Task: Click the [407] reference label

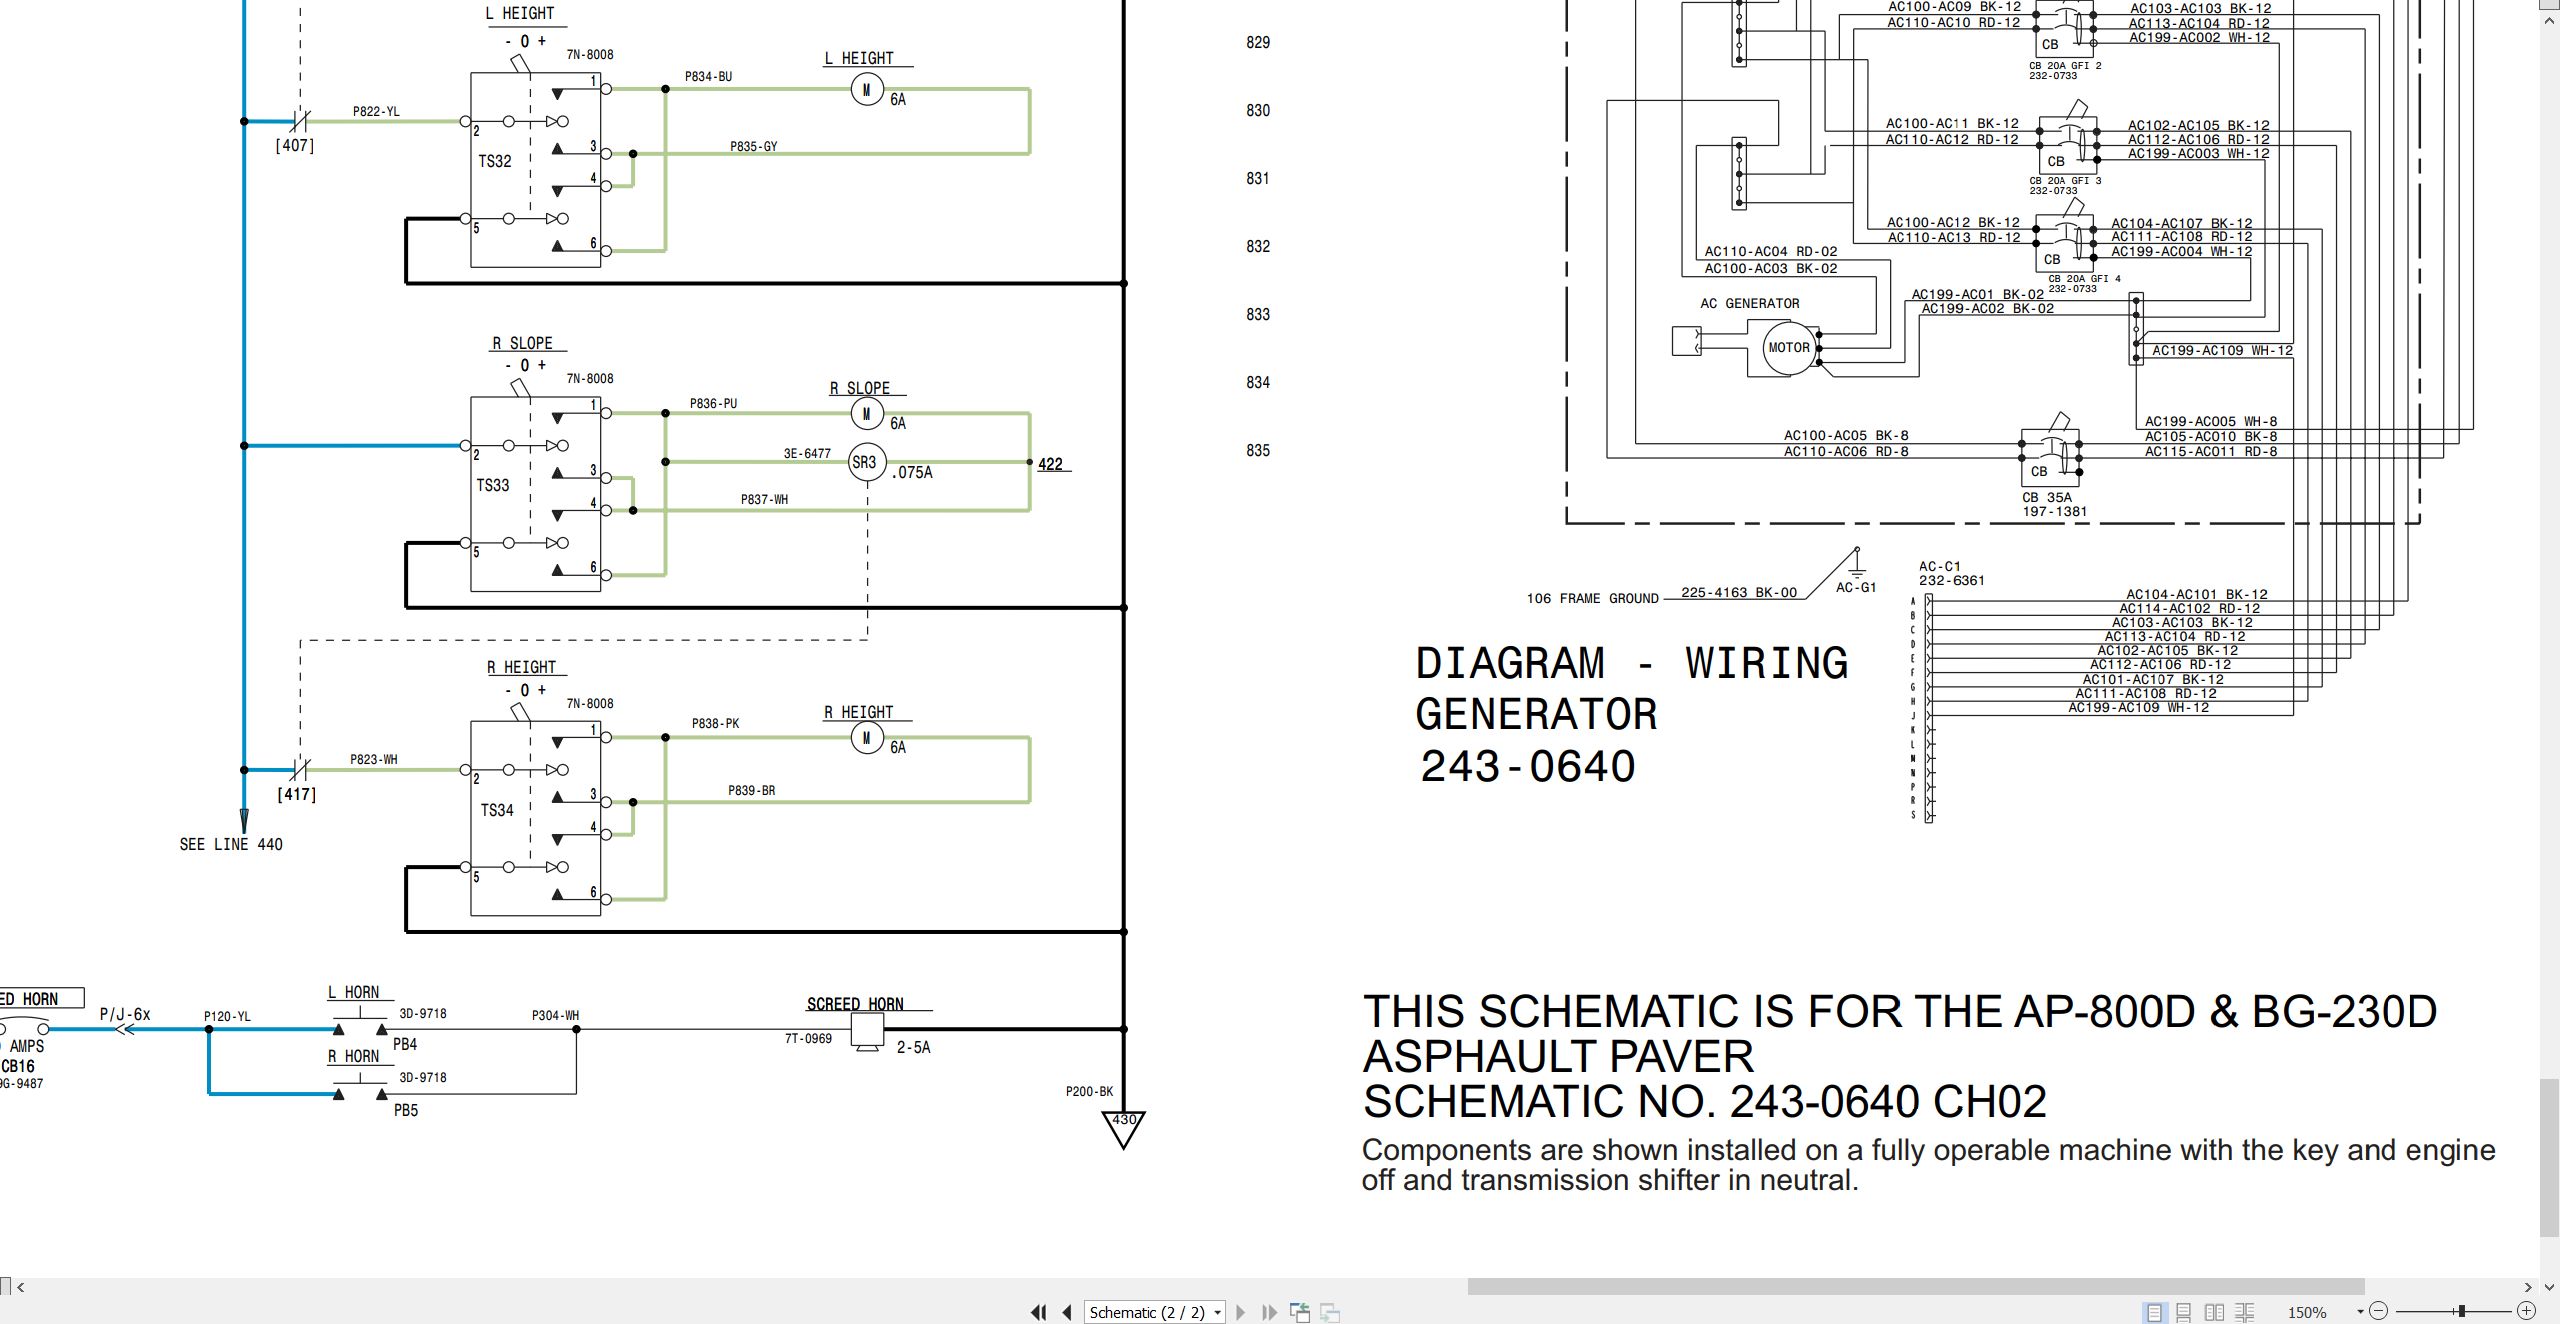Action: pos(295,145)
